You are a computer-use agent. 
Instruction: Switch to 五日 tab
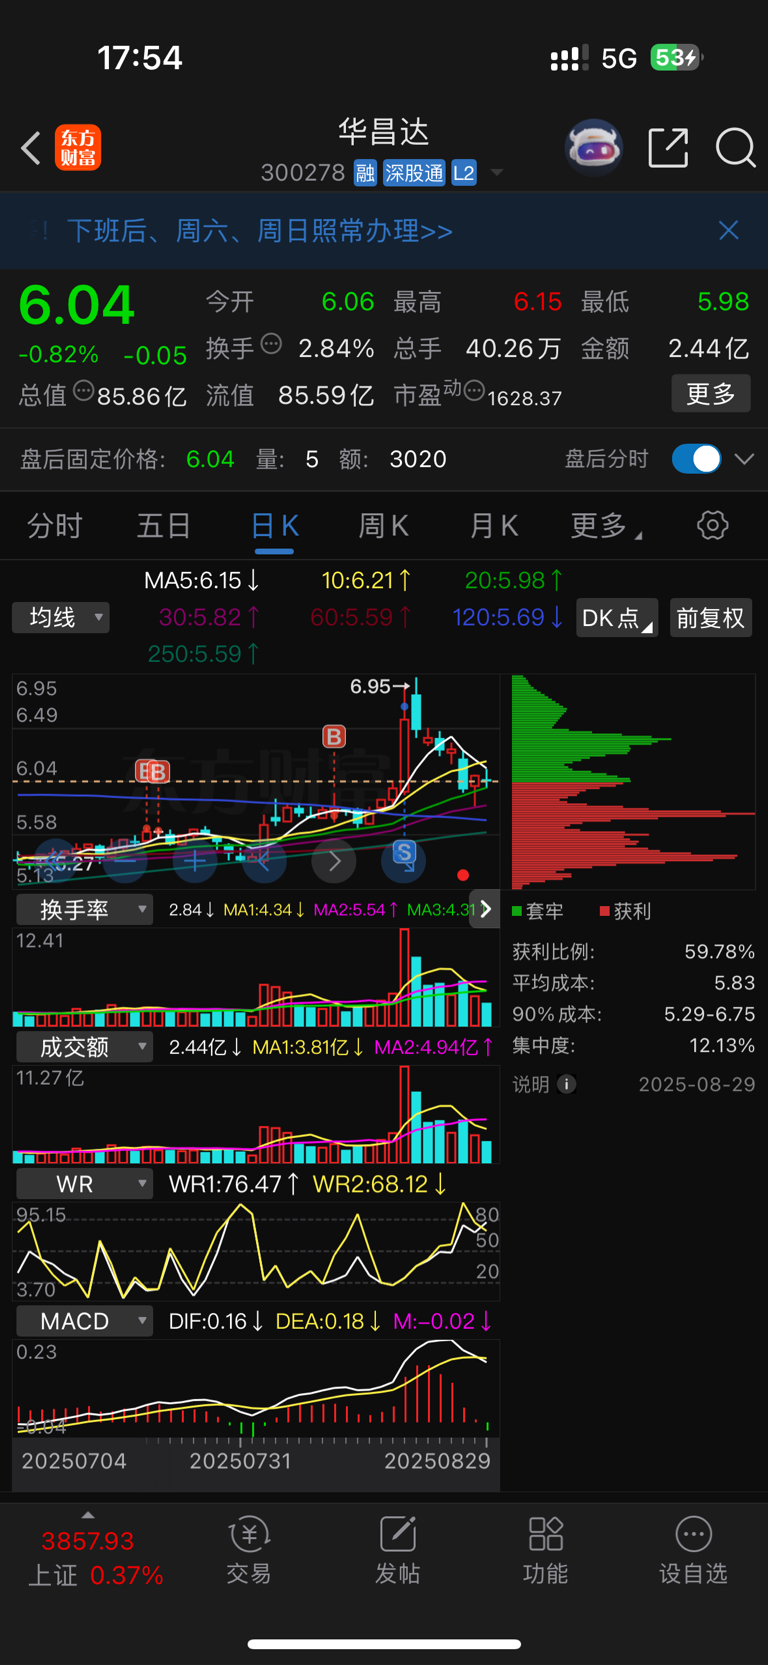click(164, 525)
